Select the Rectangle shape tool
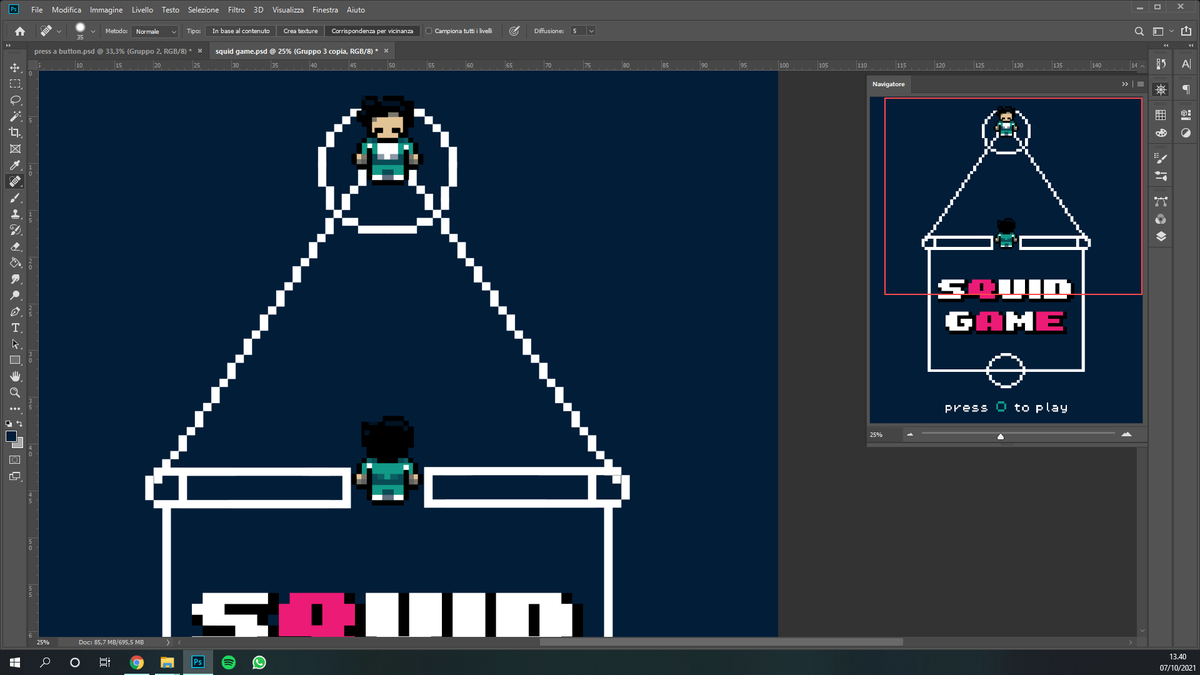Image resolution: width=1200 pixels, height=675 pixels. point(15,360)
